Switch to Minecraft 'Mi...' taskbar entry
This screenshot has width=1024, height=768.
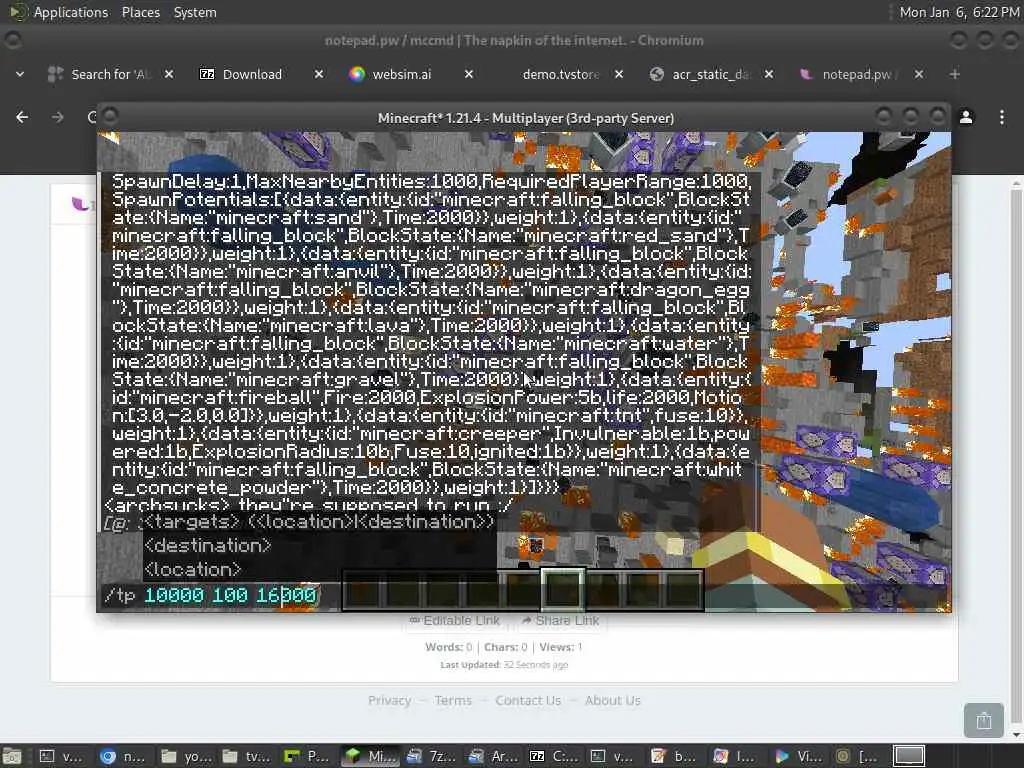pyautogui.click(x=370, y=756)
